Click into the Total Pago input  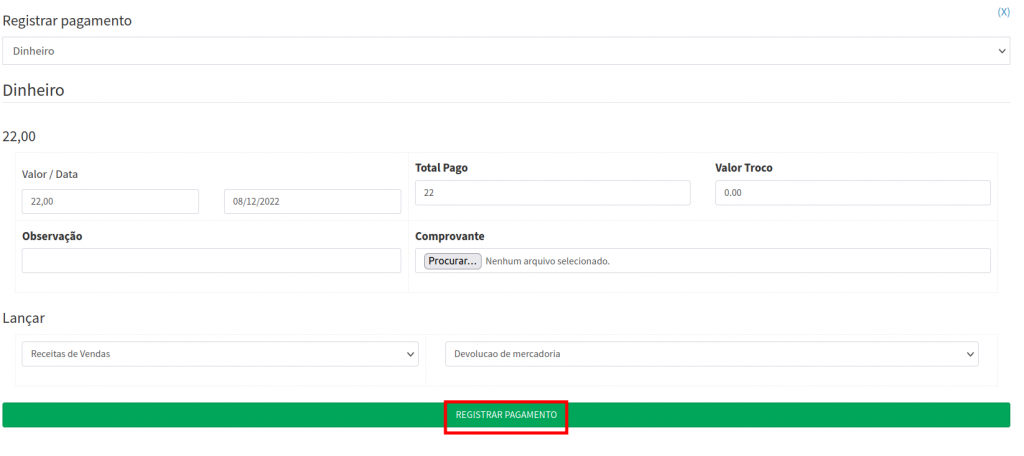(x=552, y=193)
